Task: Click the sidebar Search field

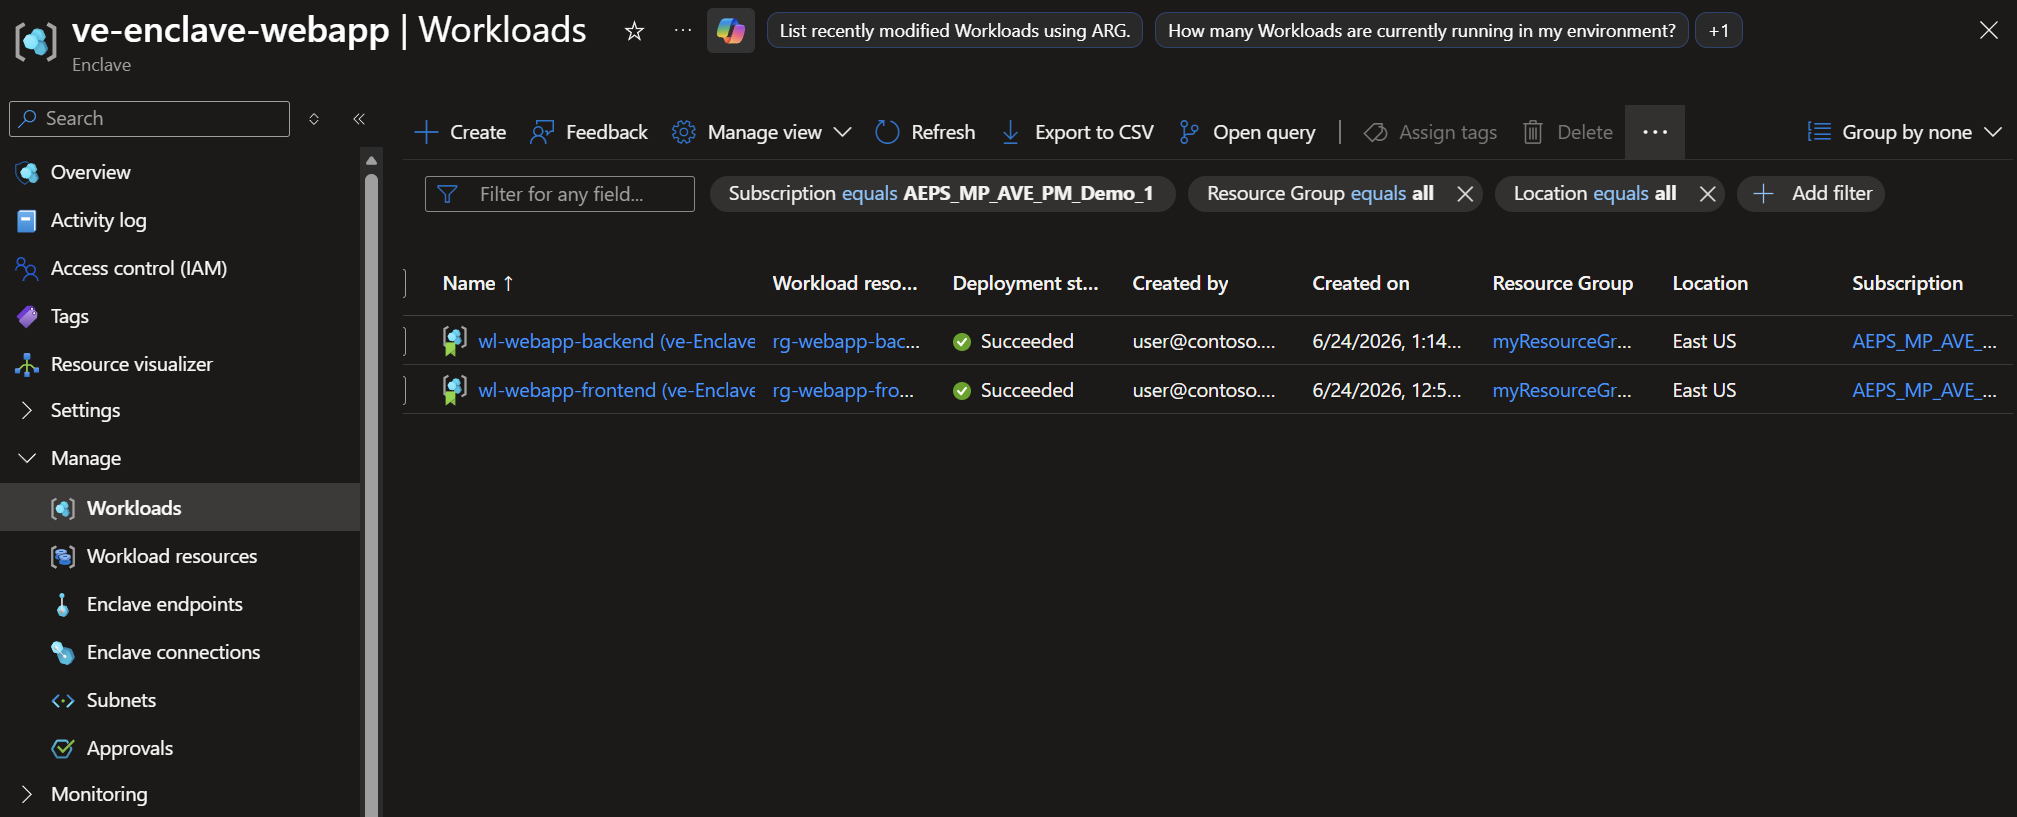Action: (150, 119)
